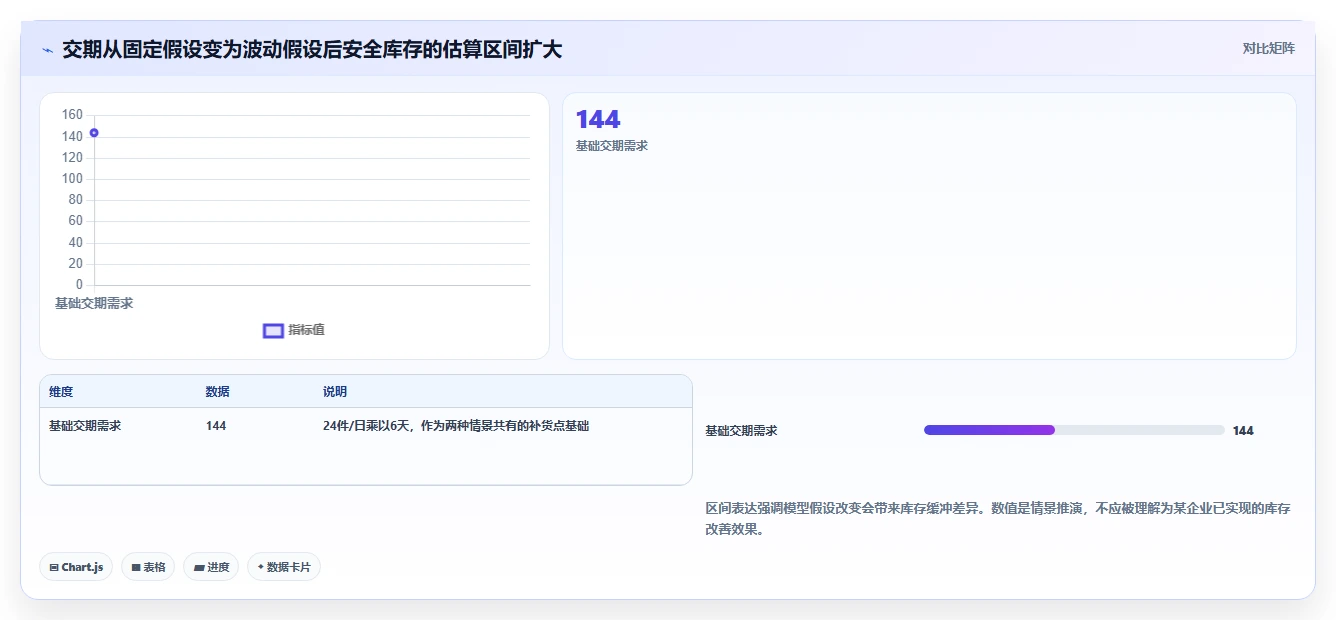Click the 24件/日乘以6天 description cell
1336x620 pixels.
pyautogui.click(x=456, y=426)
